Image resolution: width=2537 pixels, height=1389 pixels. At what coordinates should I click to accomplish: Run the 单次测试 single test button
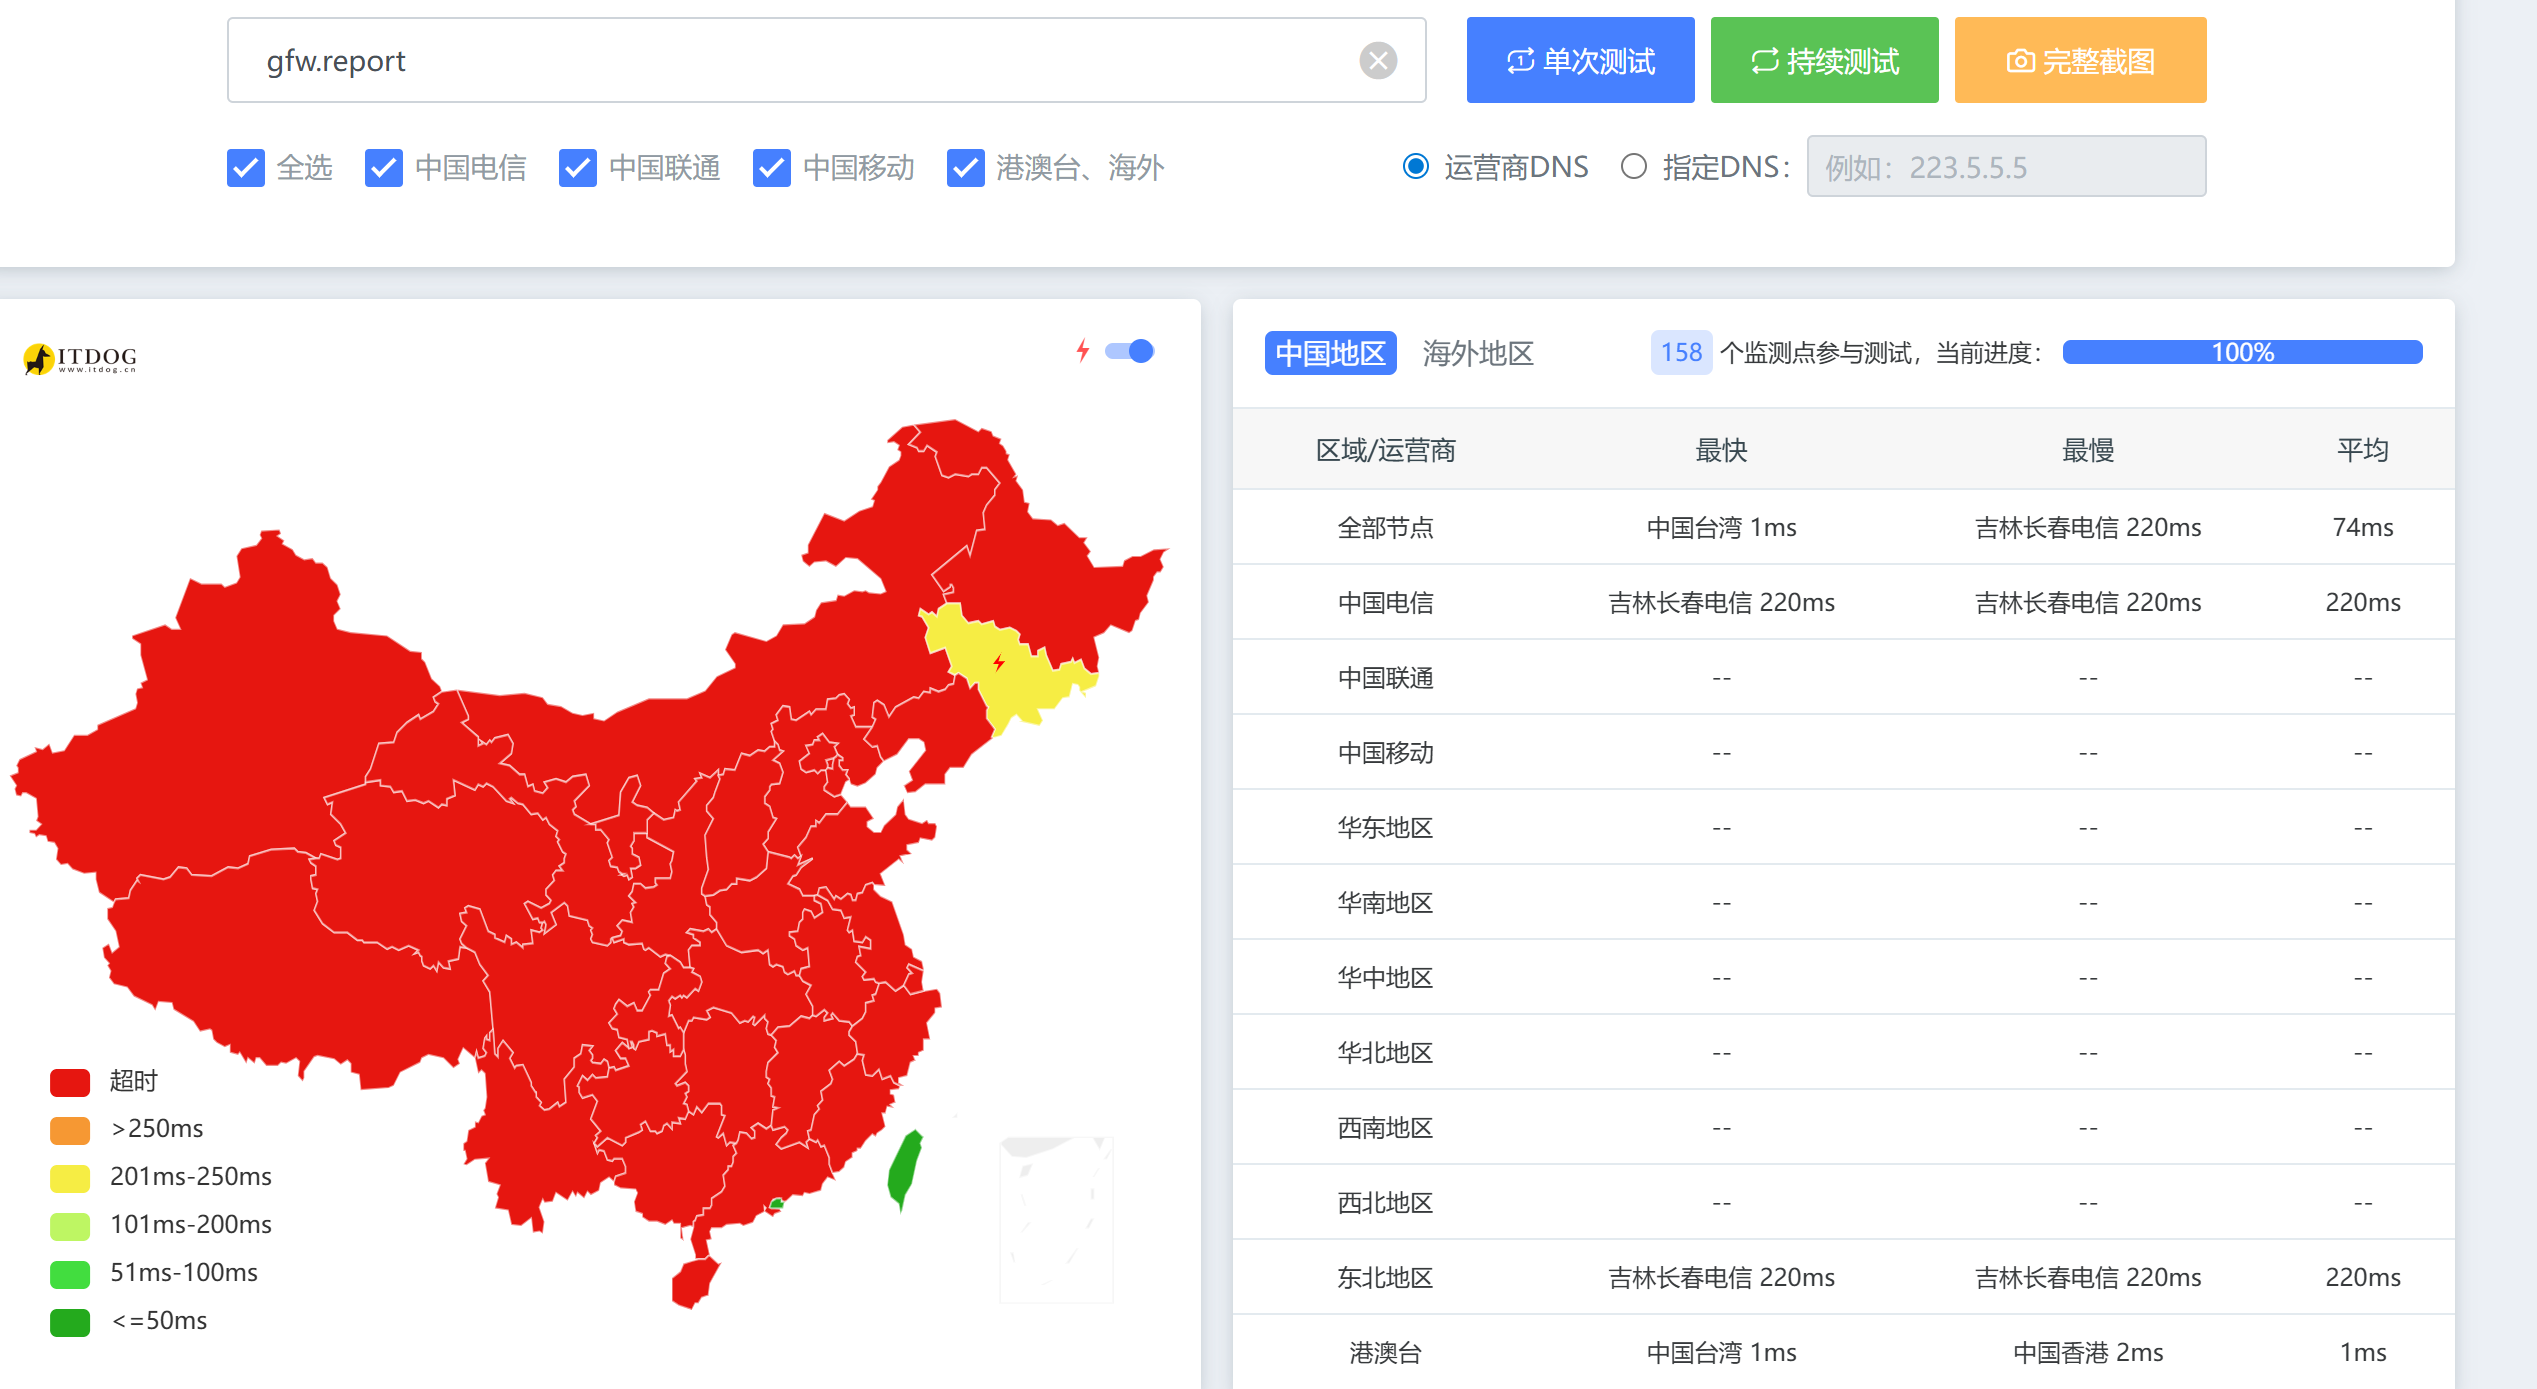pyautogui.click(x=1580, y=61)
